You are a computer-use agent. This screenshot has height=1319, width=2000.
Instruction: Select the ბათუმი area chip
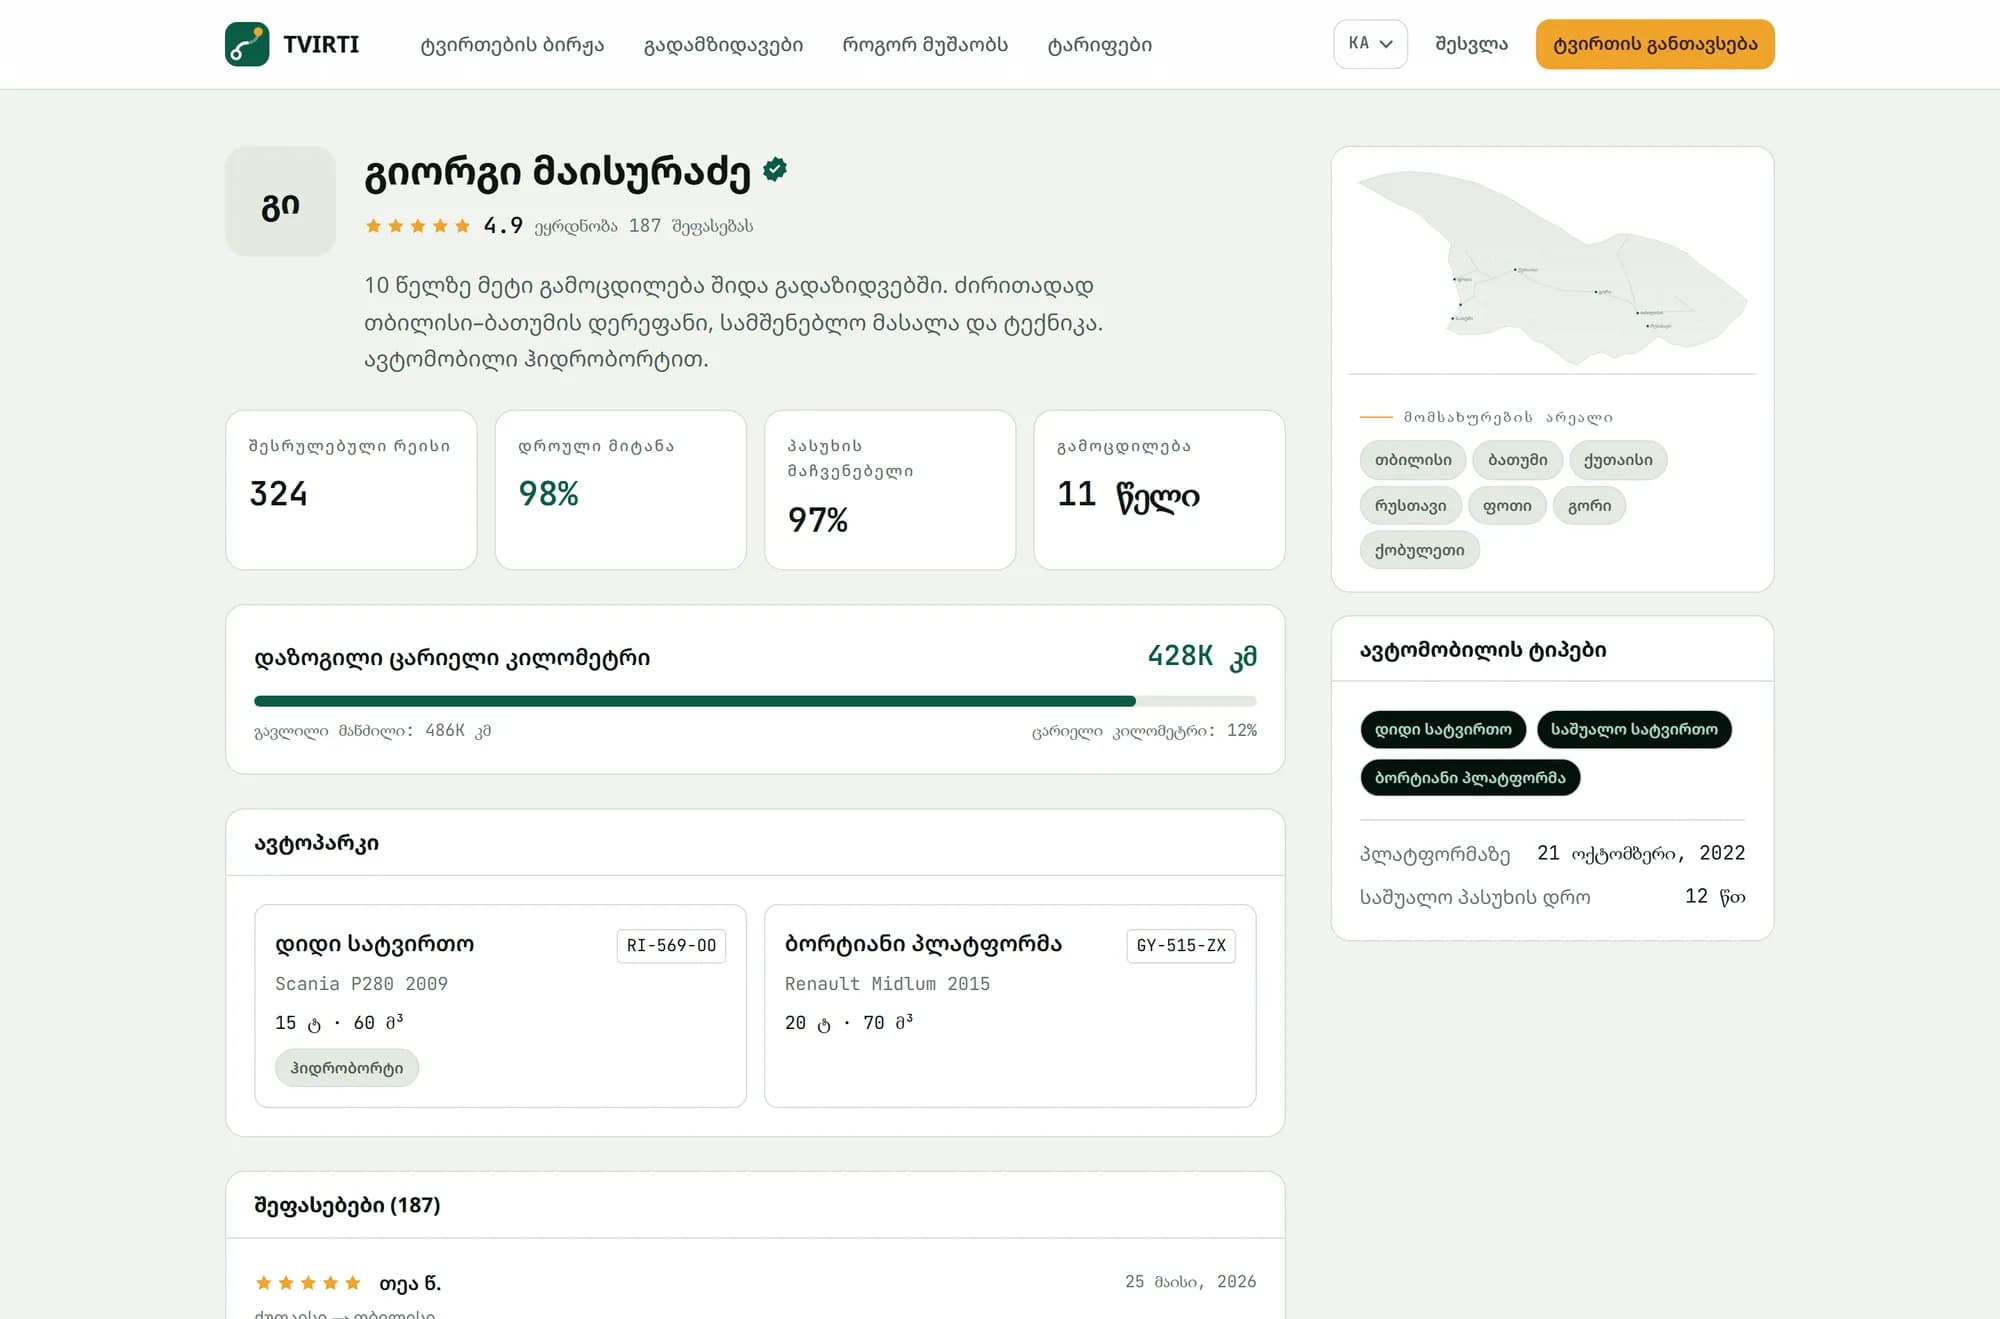pyautogui.click(x=1517, y=460)
